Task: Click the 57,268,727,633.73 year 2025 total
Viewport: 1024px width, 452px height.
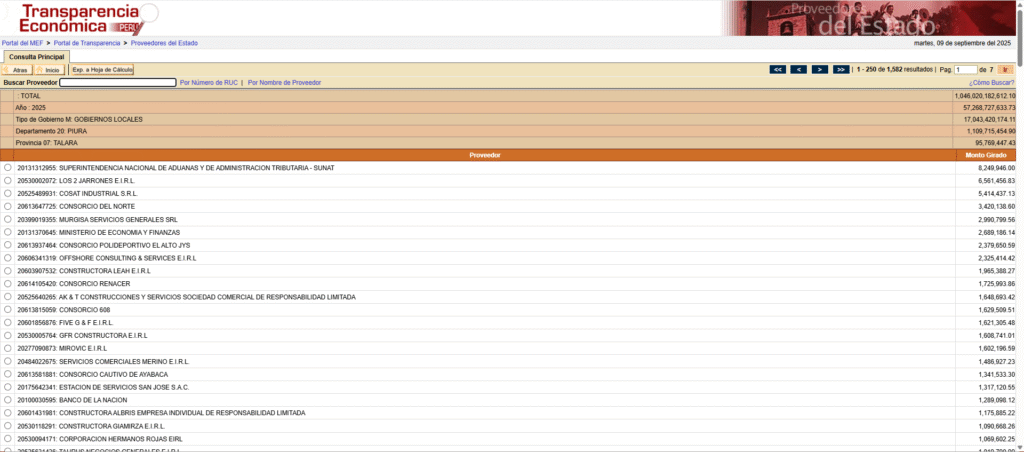Action: coord(990,107)
